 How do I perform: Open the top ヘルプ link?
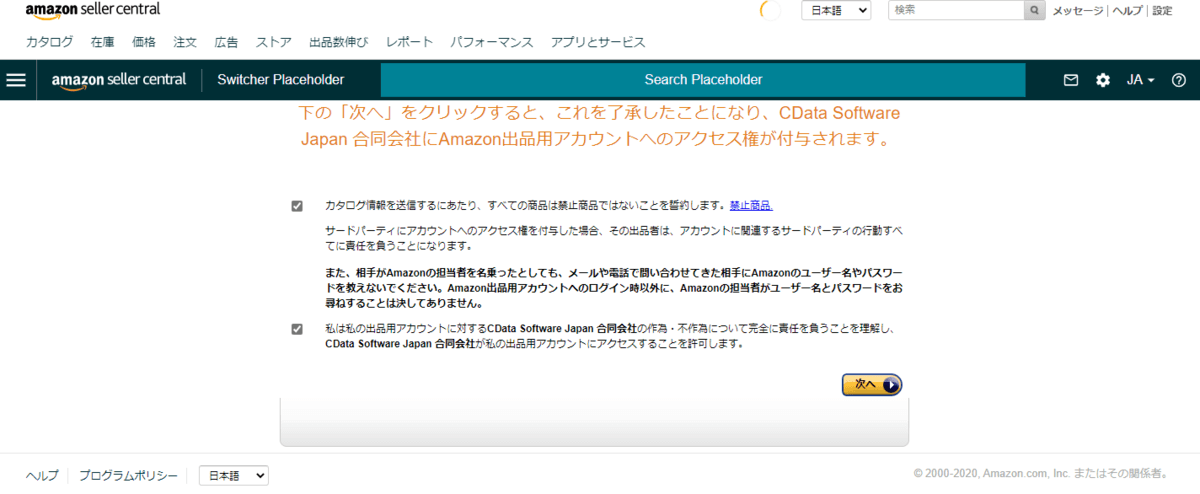1128,10
